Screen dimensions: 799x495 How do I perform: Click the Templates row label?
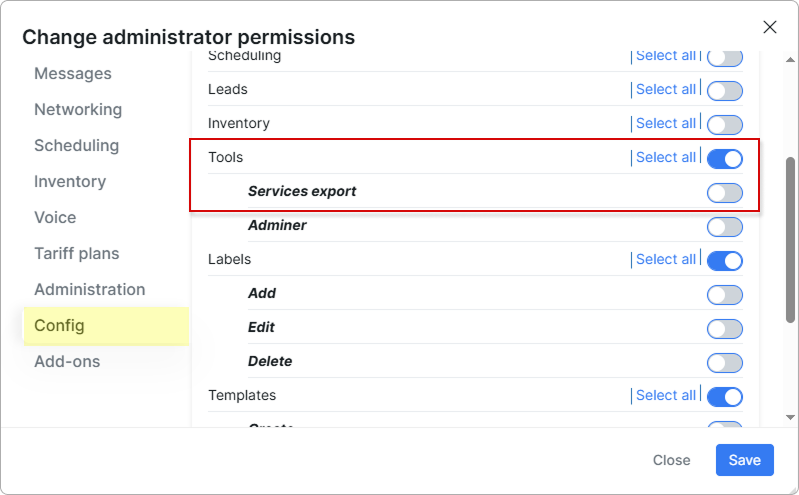(242, 395)
